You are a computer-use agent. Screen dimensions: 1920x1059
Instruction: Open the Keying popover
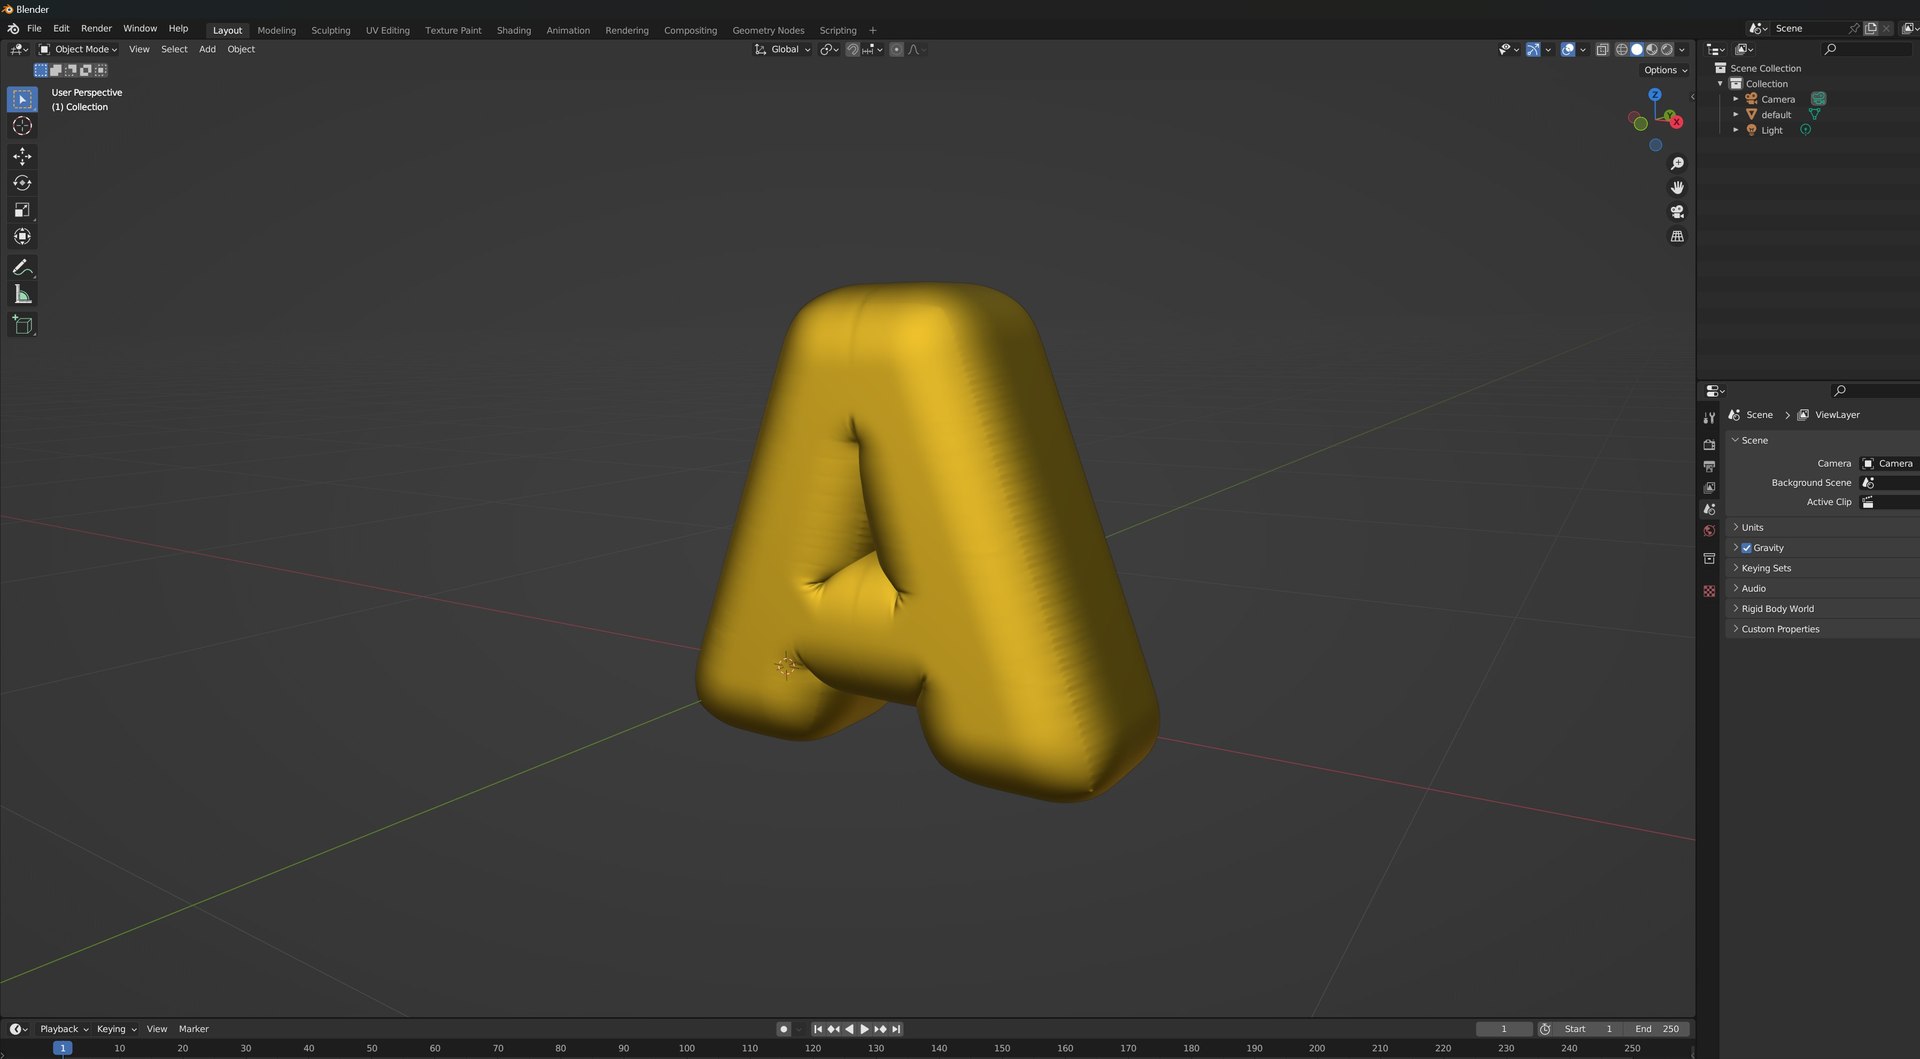(116, 1029)
